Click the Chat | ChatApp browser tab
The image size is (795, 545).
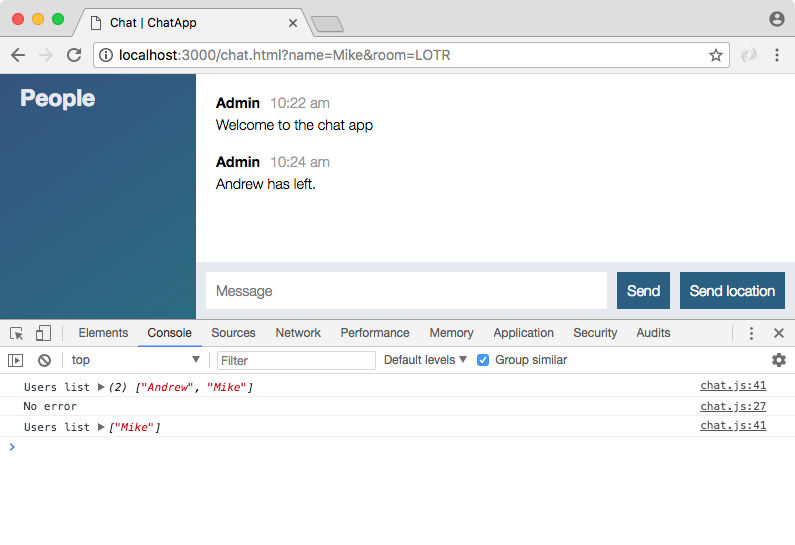(193, 23)
